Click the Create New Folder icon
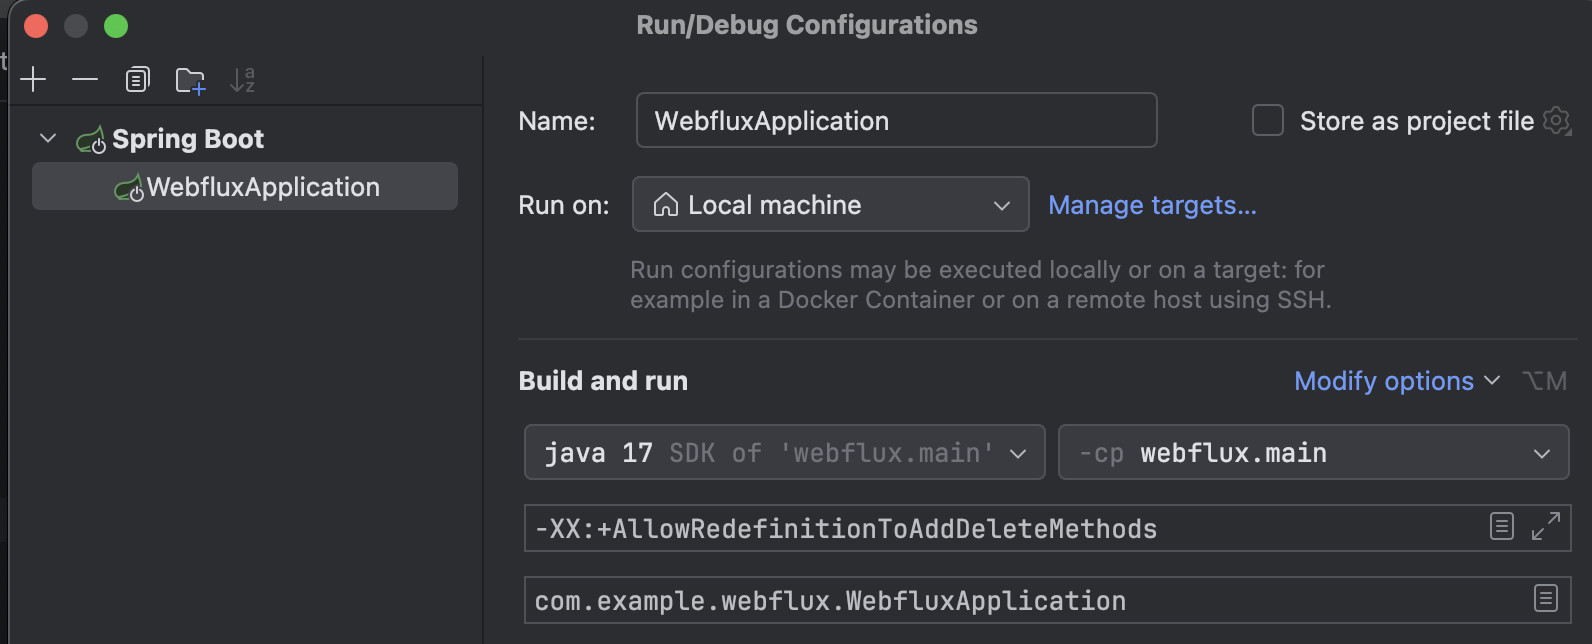 (x=190, y=81)
